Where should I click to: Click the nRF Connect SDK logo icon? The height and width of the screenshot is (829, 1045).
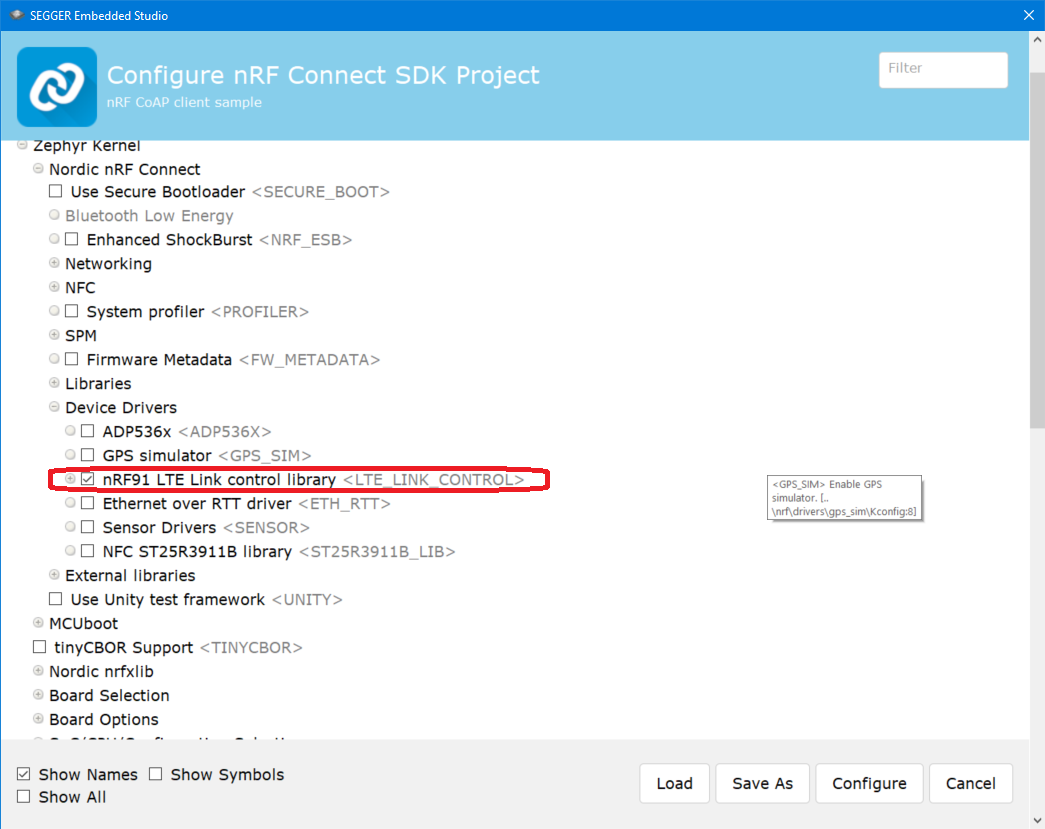coord(57,87)
